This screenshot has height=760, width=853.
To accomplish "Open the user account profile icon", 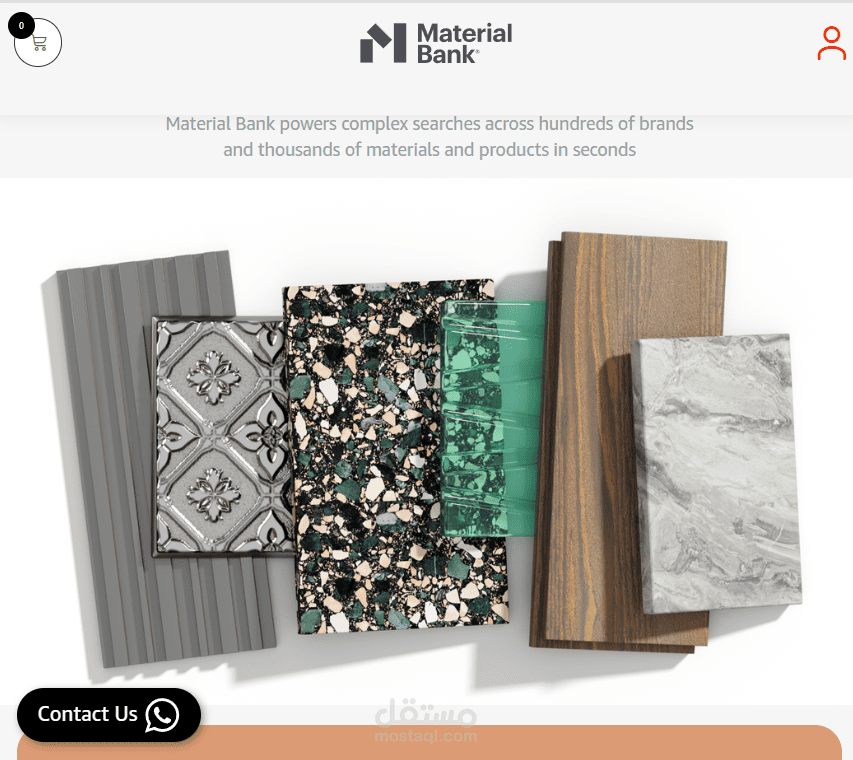I will click(831, 43).
